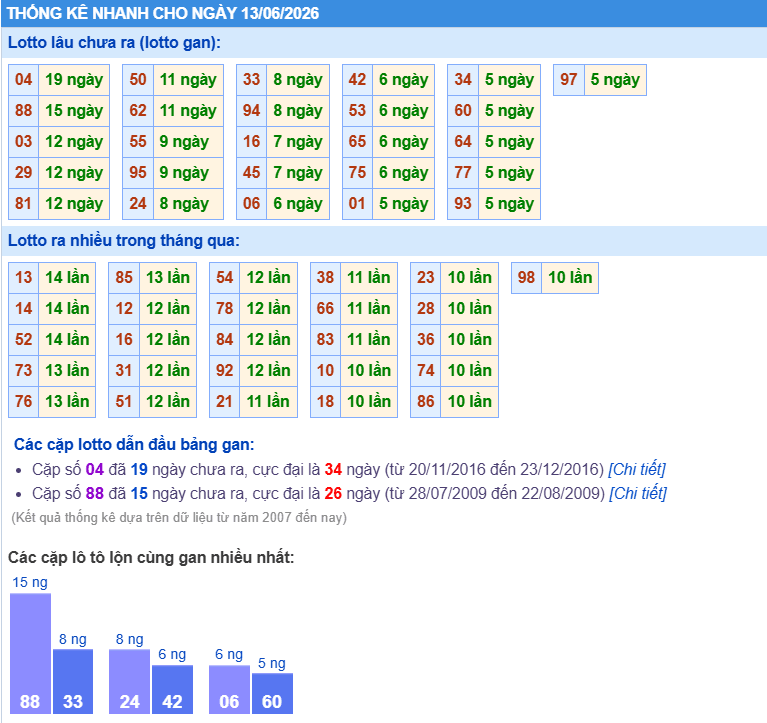Click frequent number 54 cell
This screenshot has width=767, height=723.
pyautogui.click(x=225, y=278)
